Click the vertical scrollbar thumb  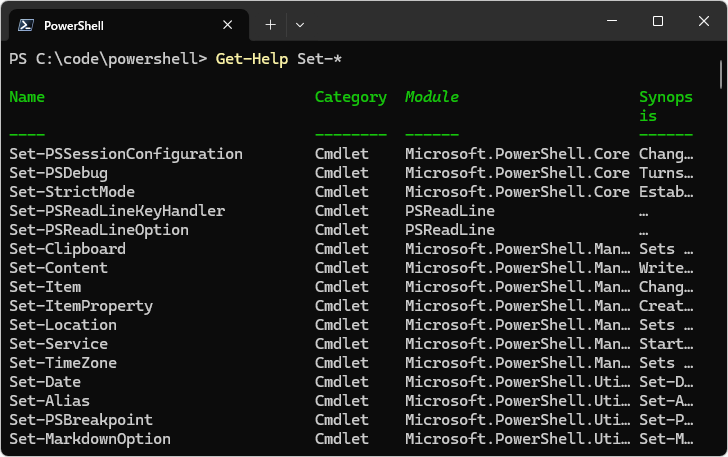click(721, 74)
